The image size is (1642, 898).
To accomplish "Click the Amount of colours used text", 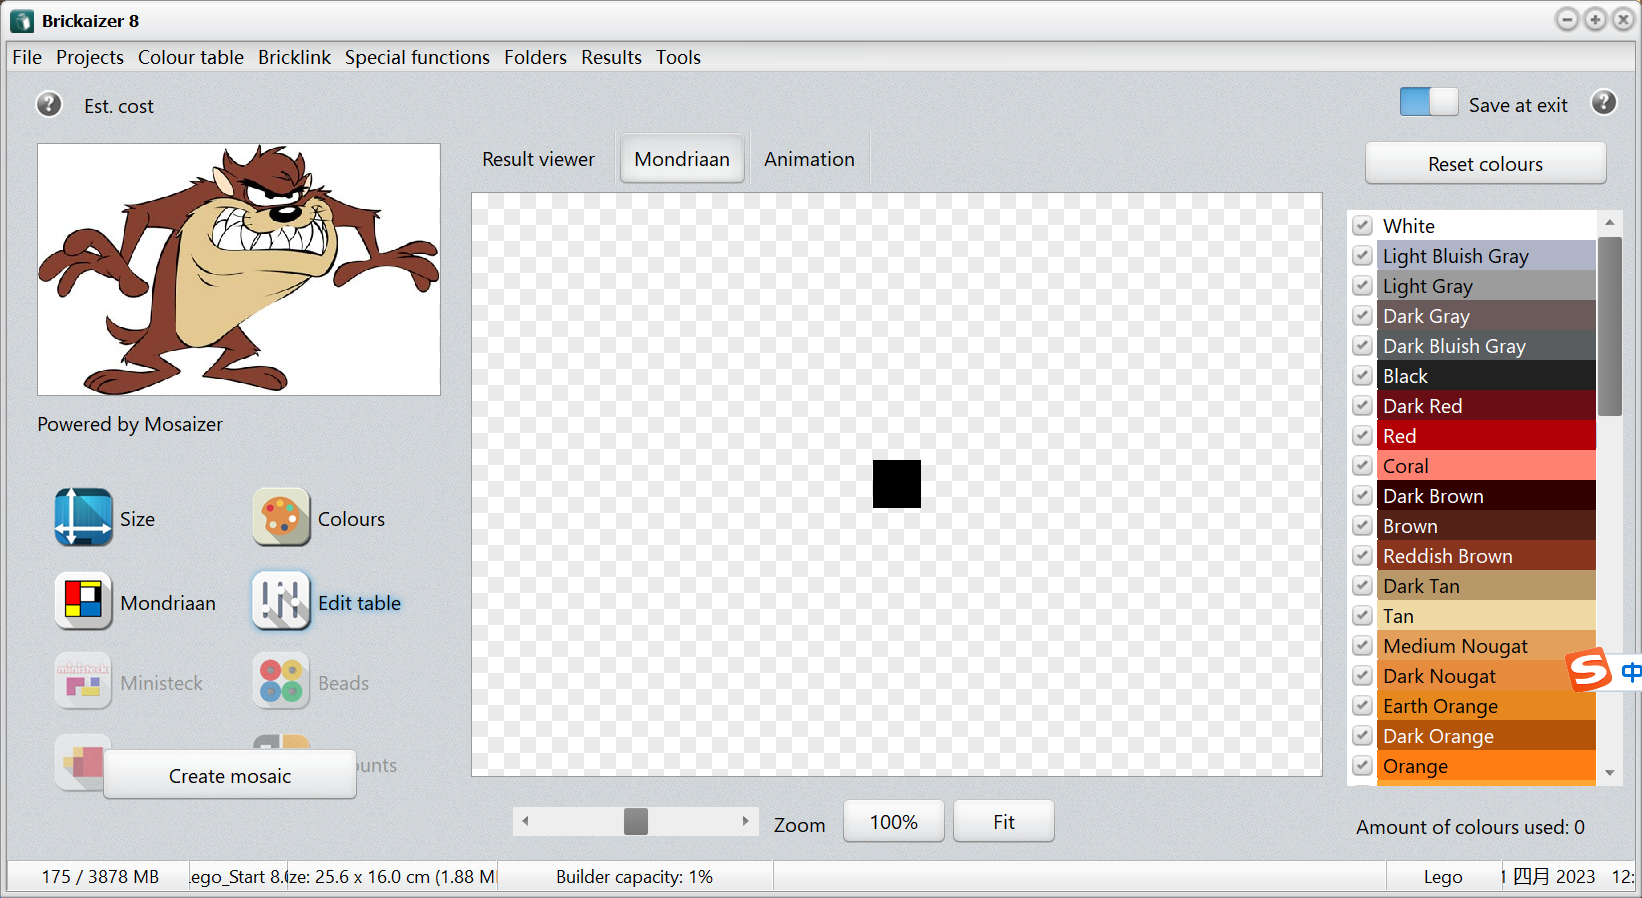I will coord(1470,827).
